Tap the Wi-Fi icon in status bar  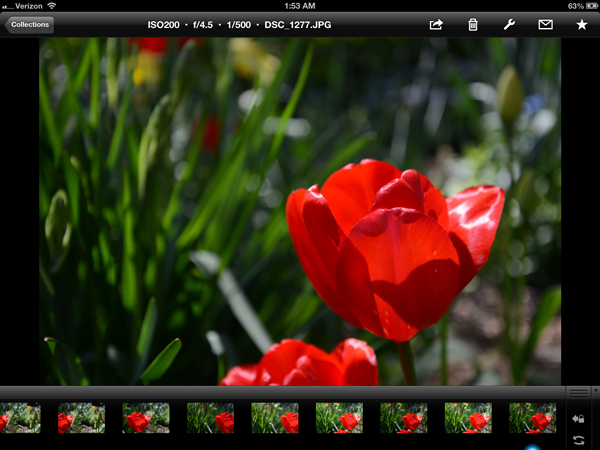[51, 6]
